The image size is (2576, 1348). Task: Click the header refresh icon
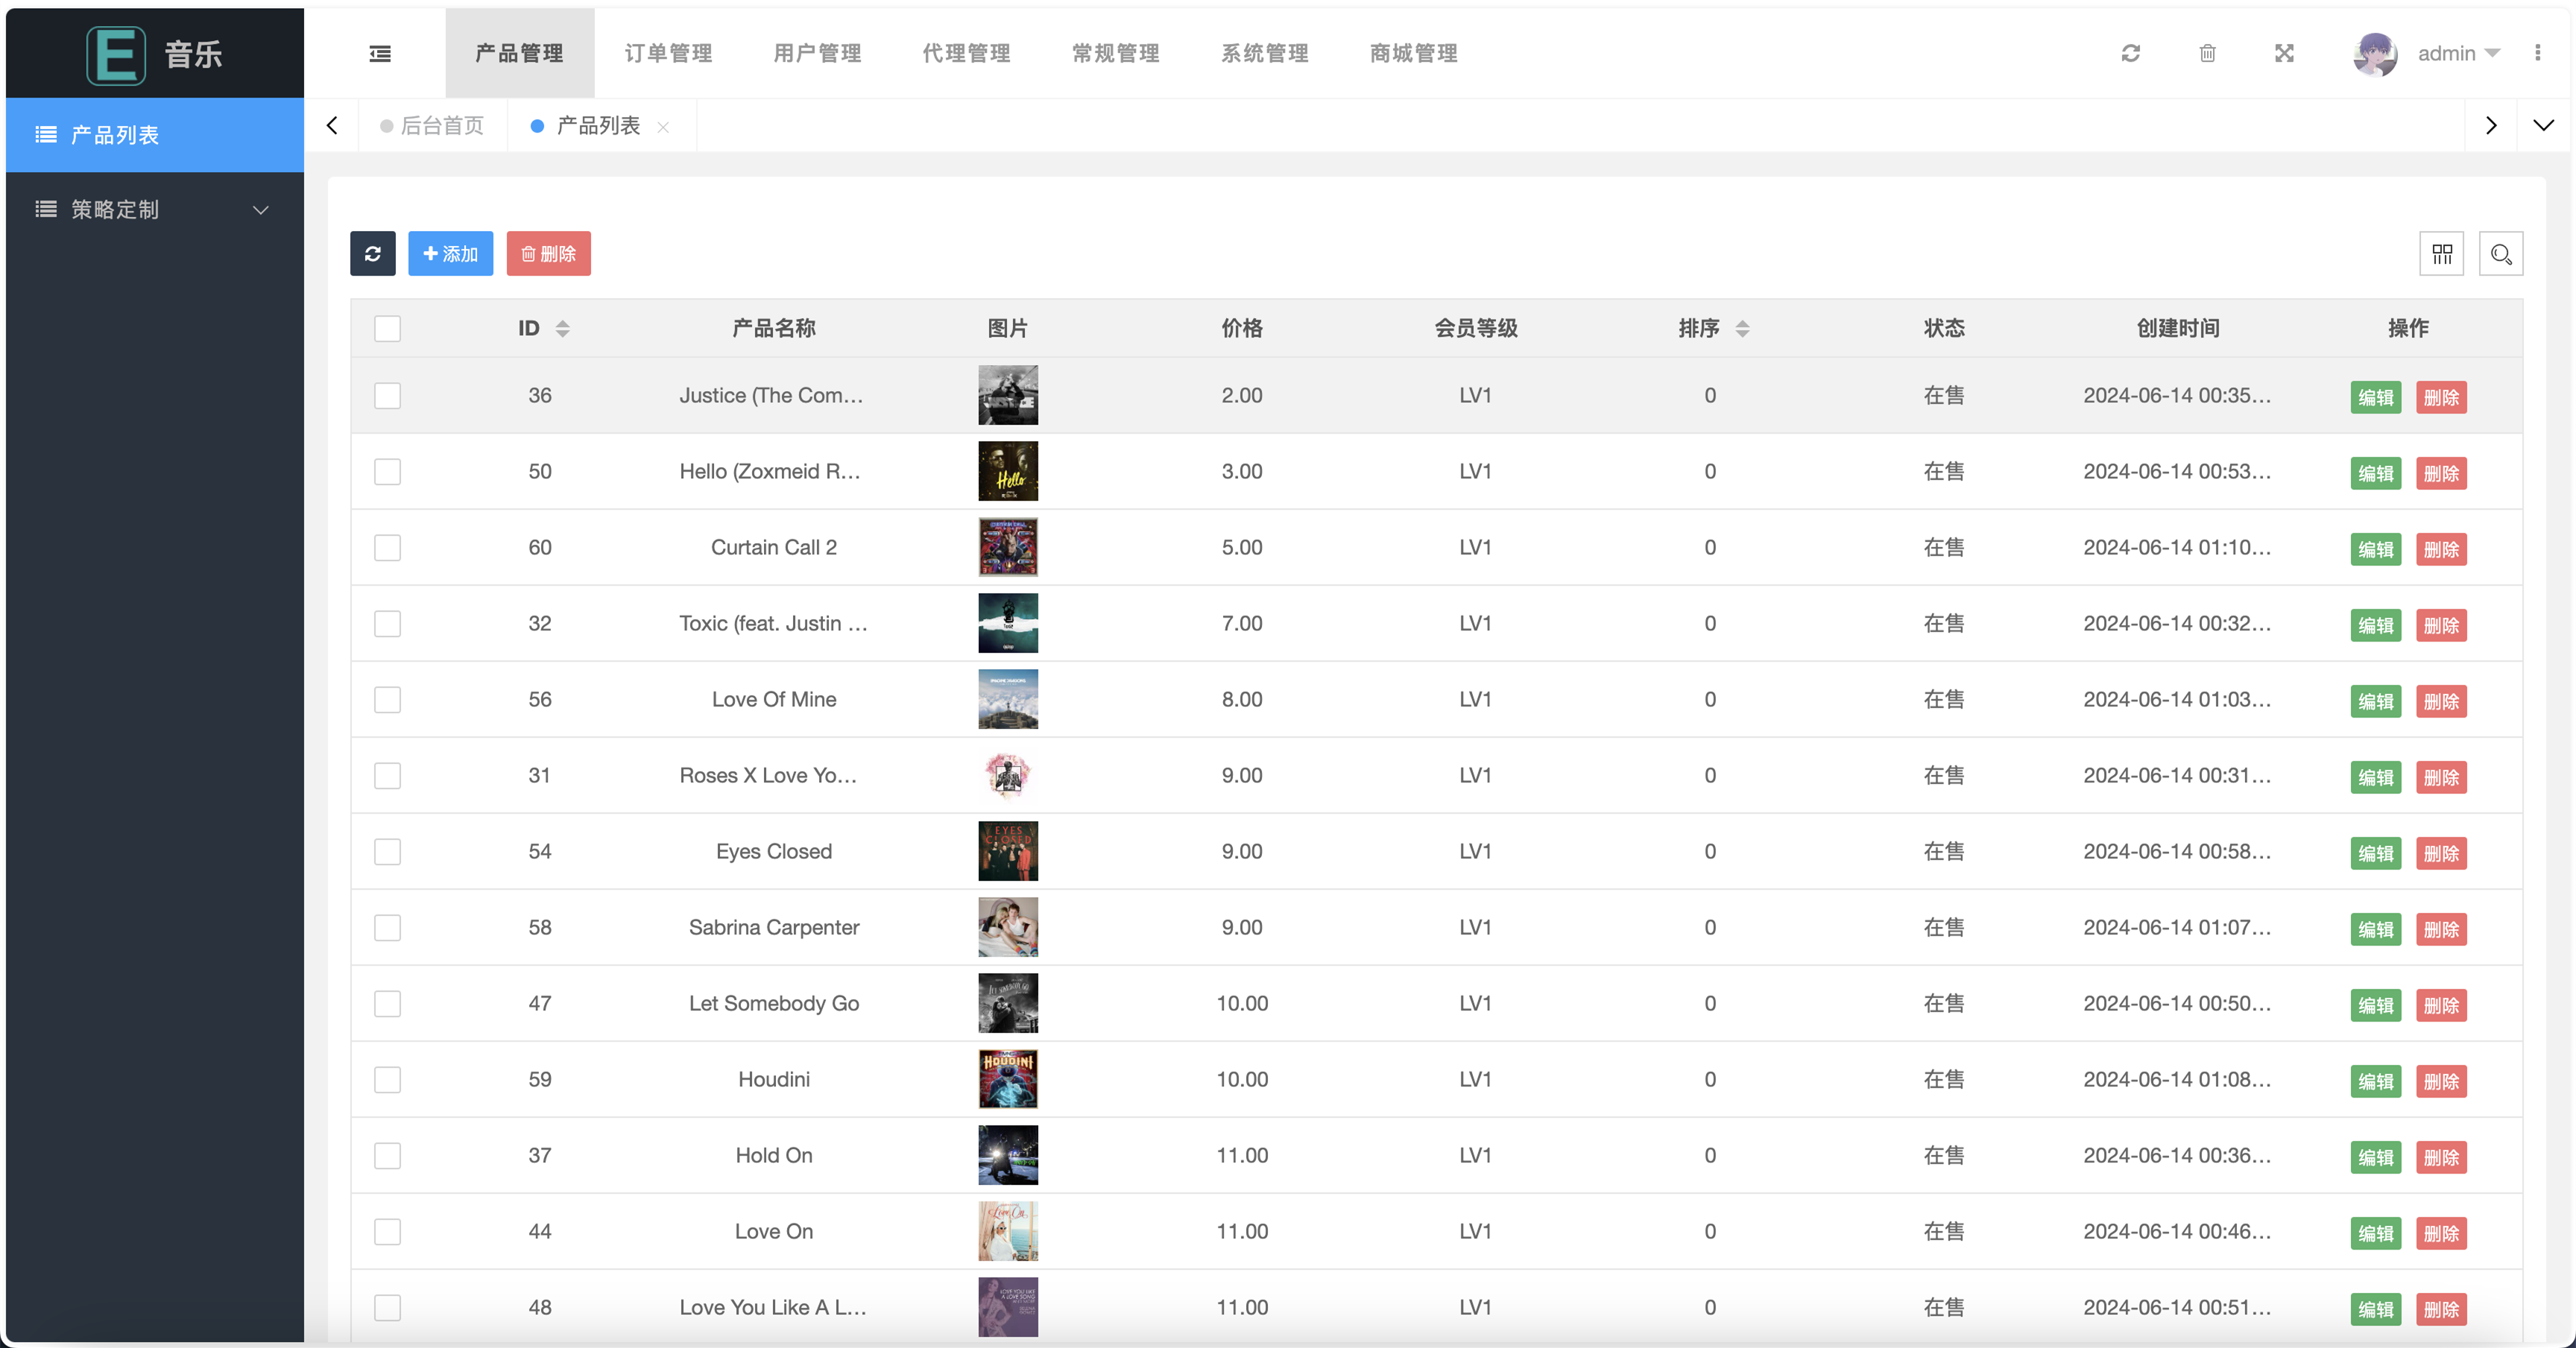[x=2131, y=54]
